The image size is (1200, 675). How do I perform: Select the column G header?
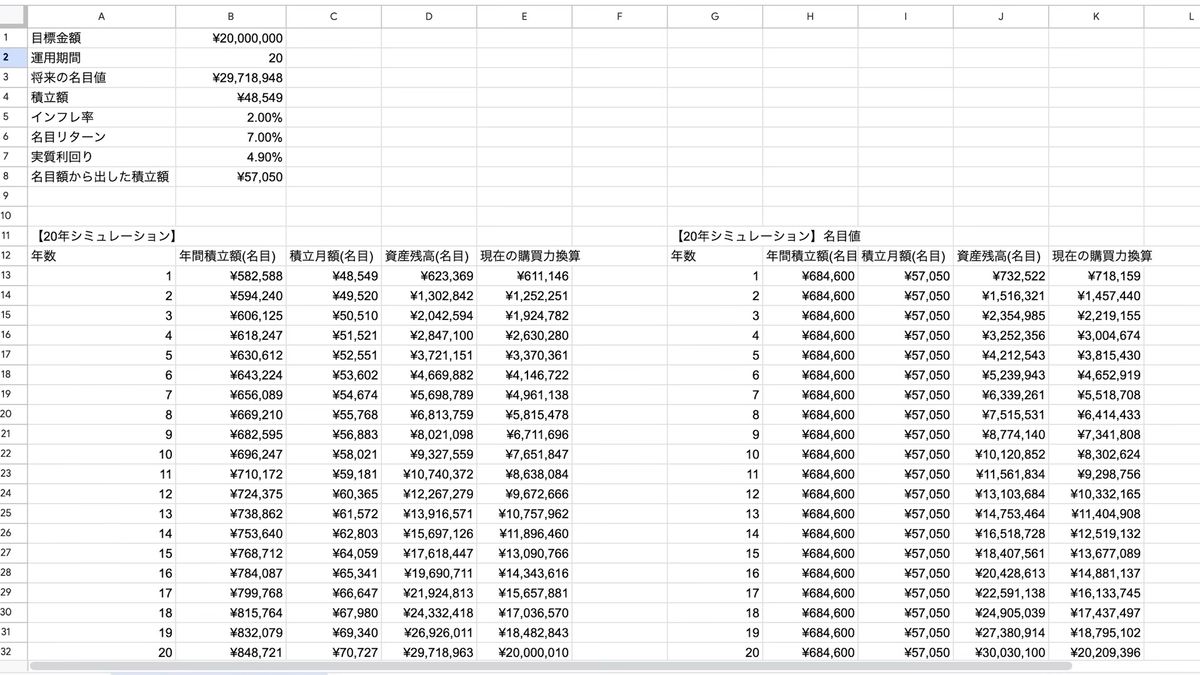714,16
